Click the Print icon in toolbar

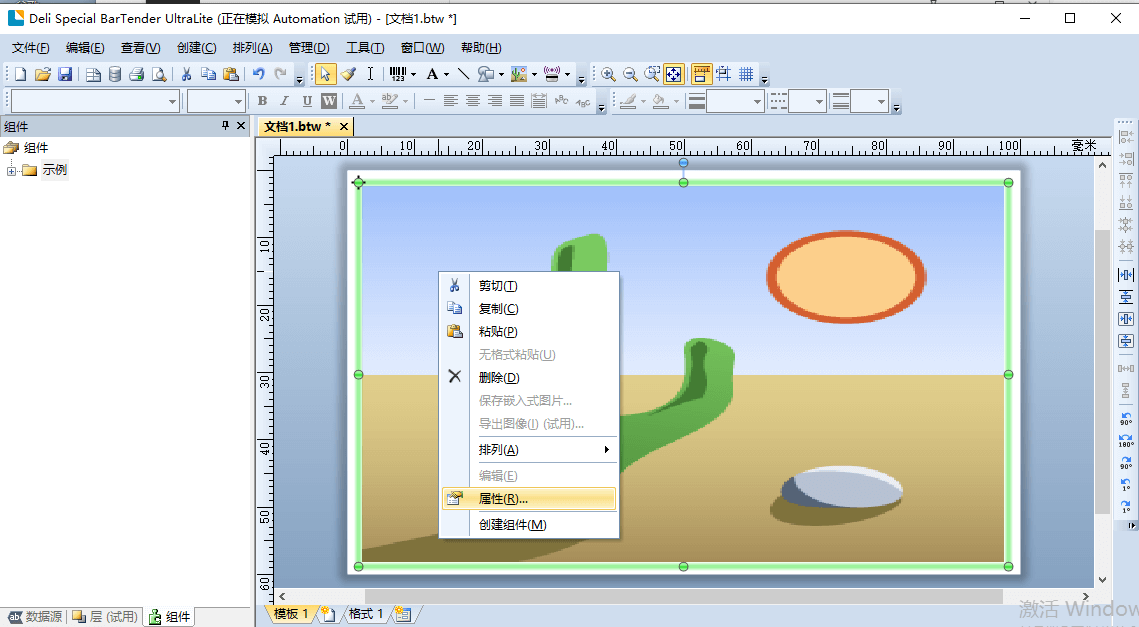tap(137, 74)
